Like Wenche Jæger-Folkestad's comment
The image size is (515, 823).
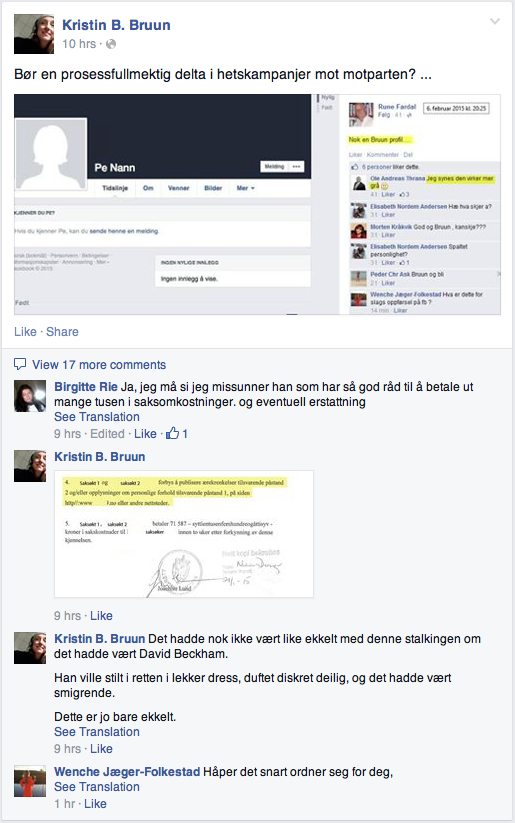click(95, 804)
